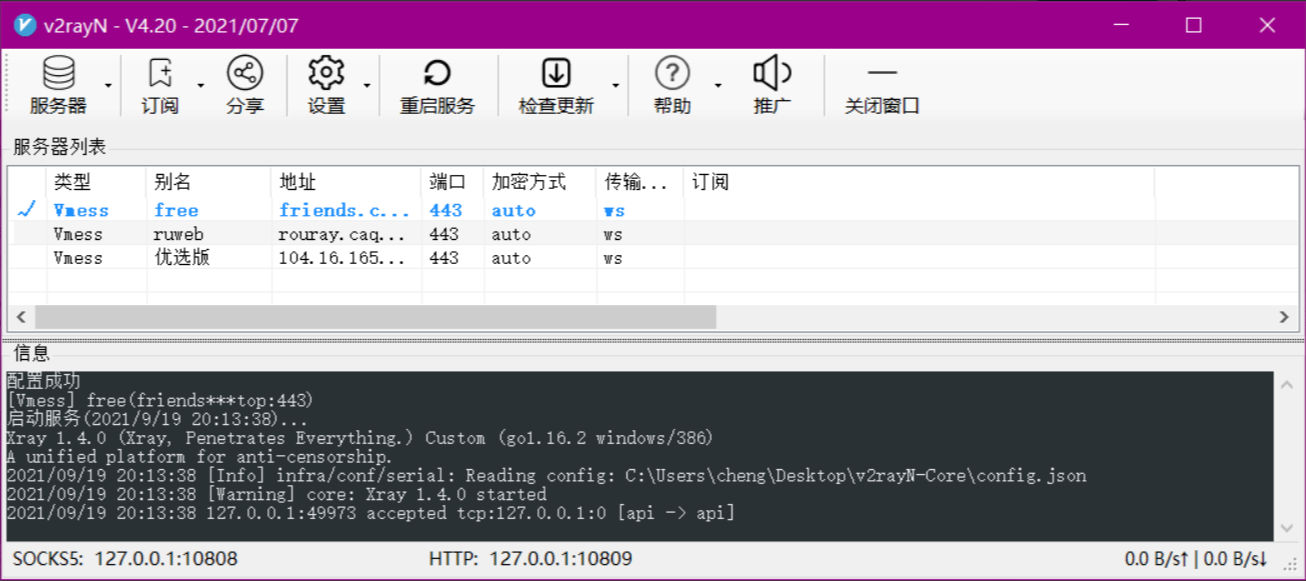Image resolution: width=1306 pixels, height=581 pixels.
Task: Sort by the 地址 column header
Action: click(346, 182)
